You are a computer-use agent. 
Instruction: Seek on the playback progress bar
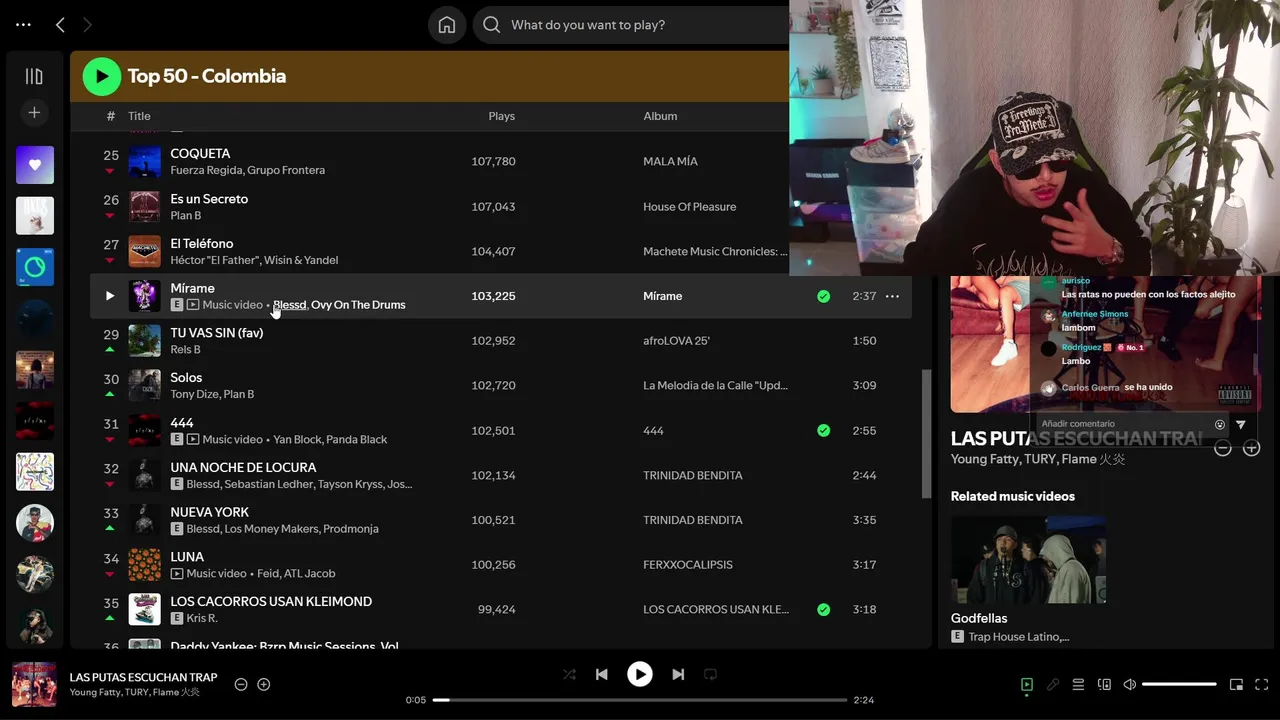pos(640,700)
